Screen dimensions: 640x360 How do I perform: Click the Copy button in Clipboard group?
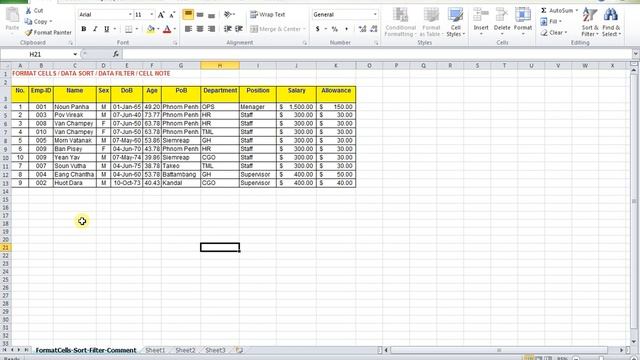(38, 21)
